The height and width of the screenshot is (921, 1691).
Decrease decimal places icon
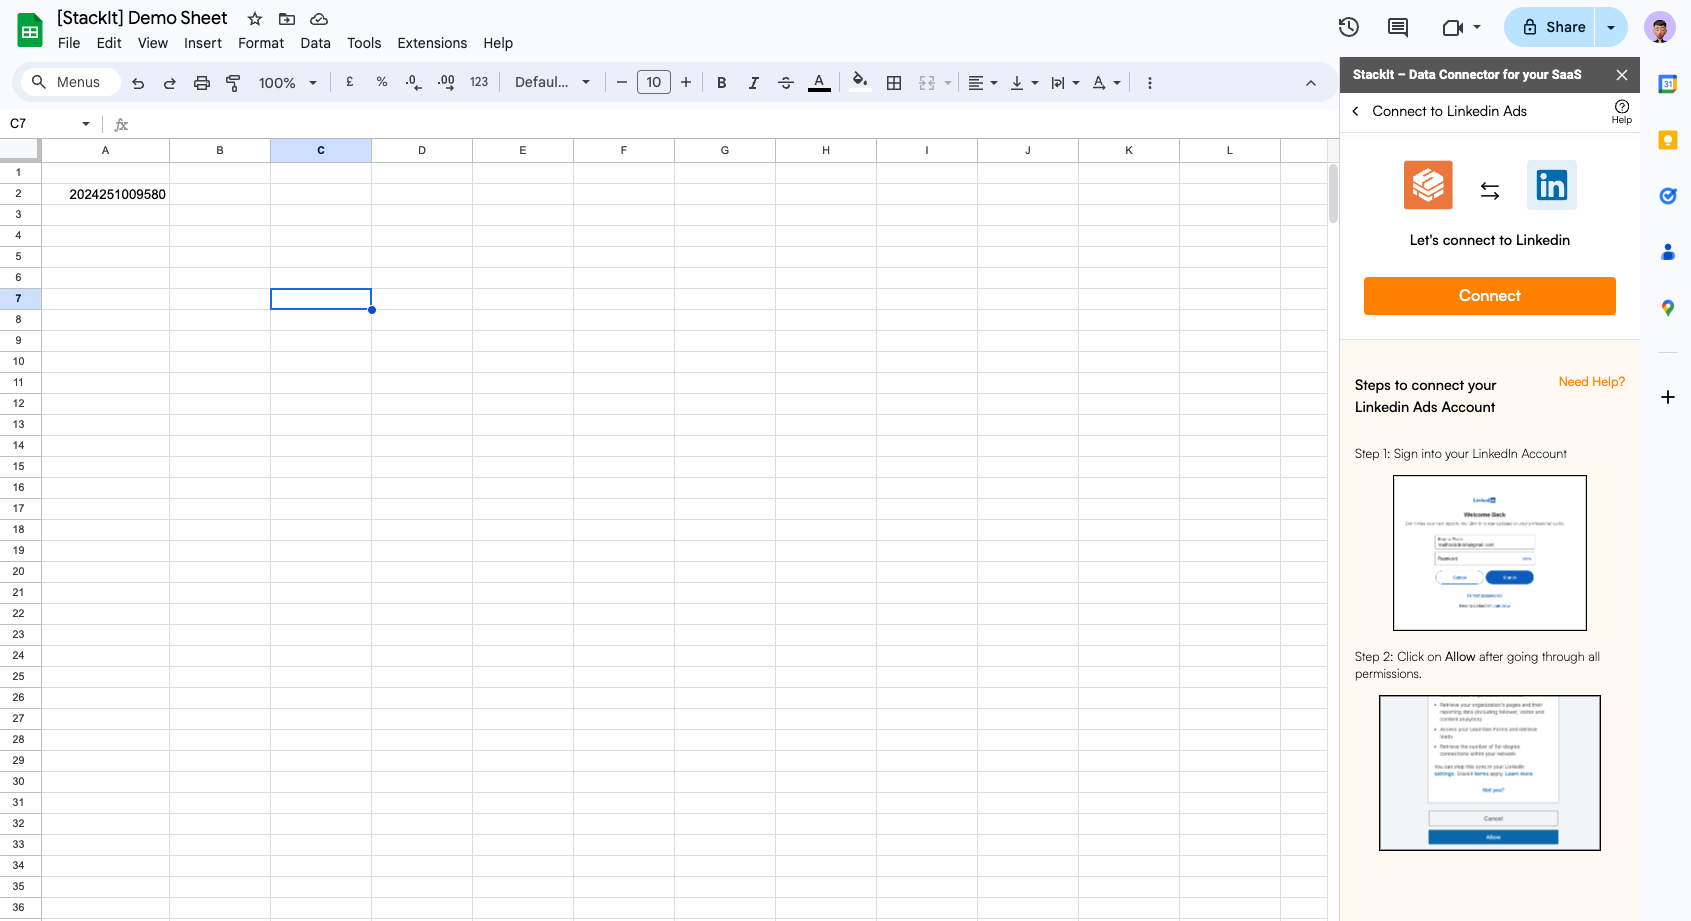pos(413,82)
